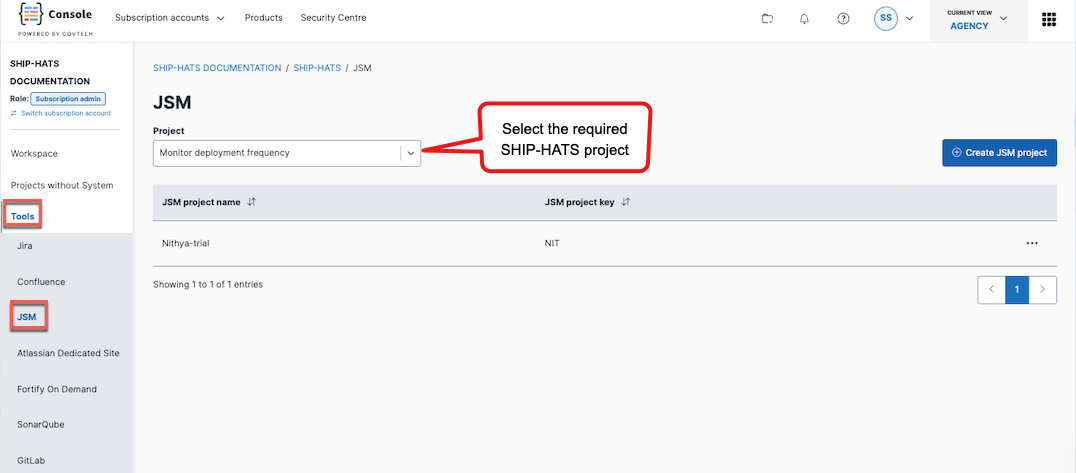Open the apps grid icon

(1049, 19)
